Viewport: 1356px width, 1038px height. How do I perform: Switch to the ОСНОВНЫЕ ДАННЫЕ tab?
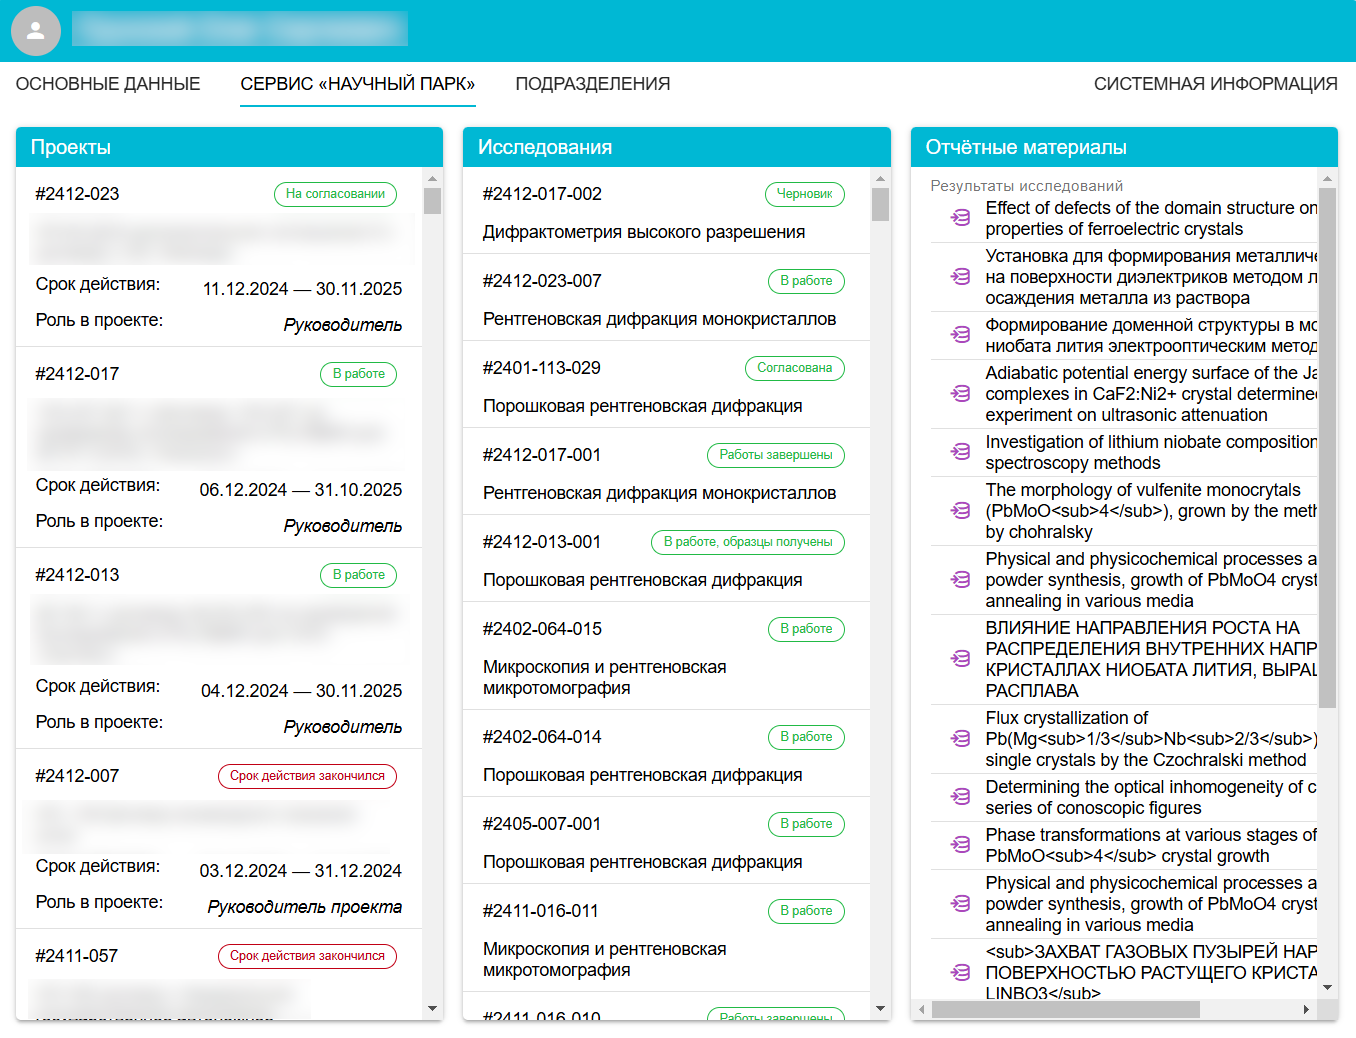click(x=108, y=84)
